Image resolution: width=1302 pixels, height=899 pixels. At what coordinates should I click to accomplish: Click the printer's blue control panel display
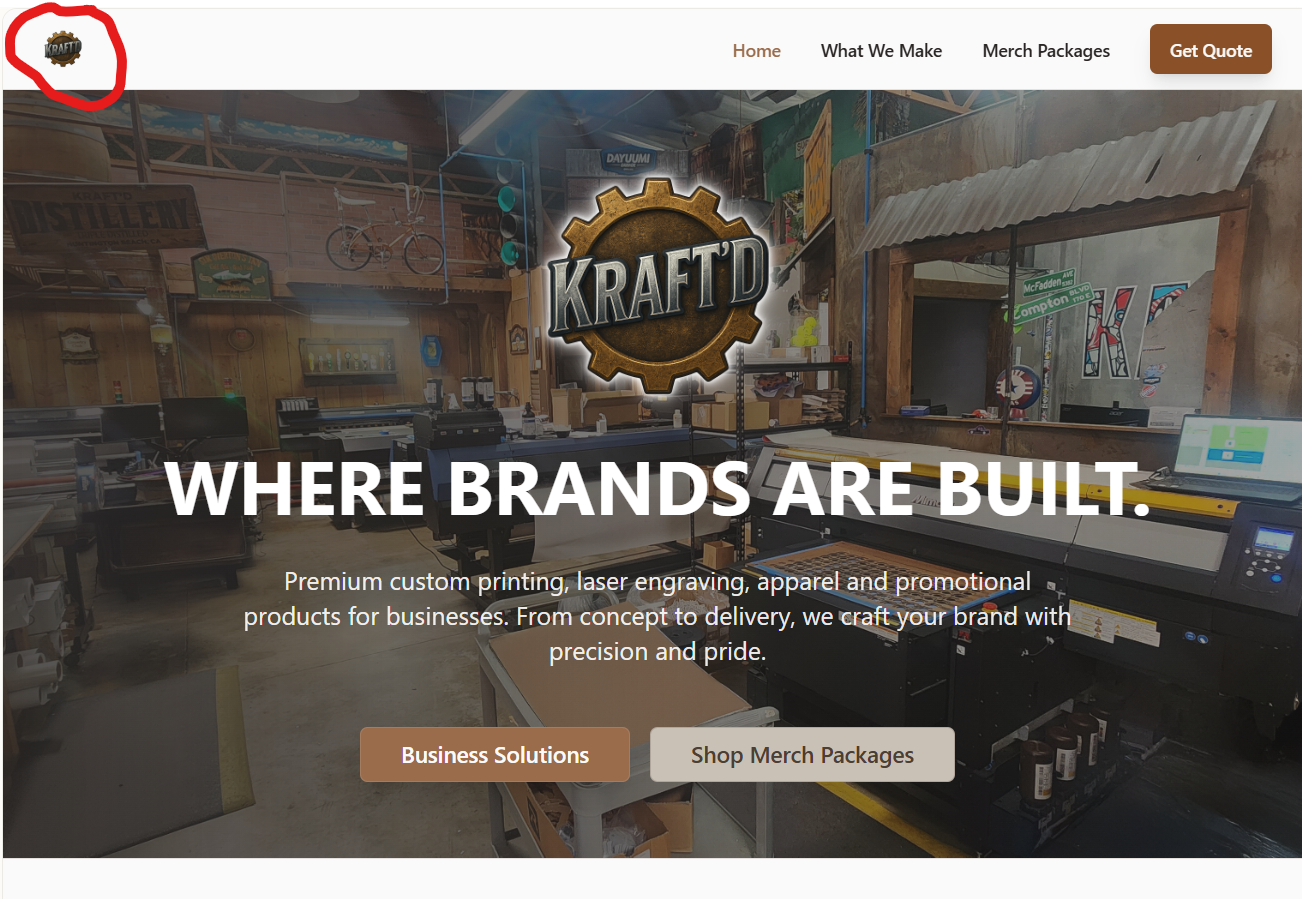(x=1274, y=536)
